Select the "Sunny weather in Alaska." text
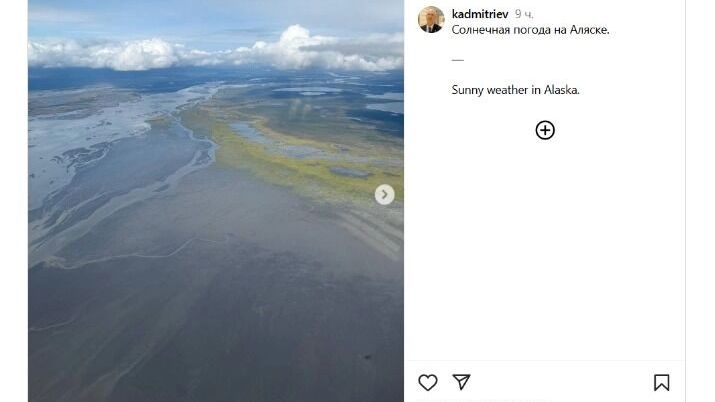 tap(515, 90)
